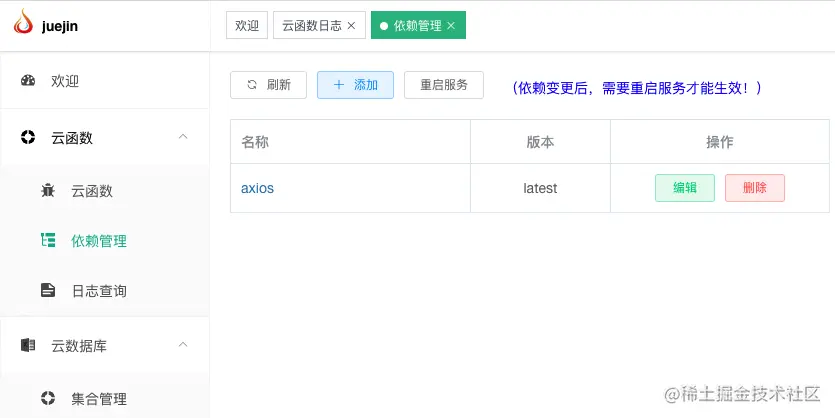Click the bug icon for 云函数
Screen dimensions: 835x418
[x=48, y=191]
